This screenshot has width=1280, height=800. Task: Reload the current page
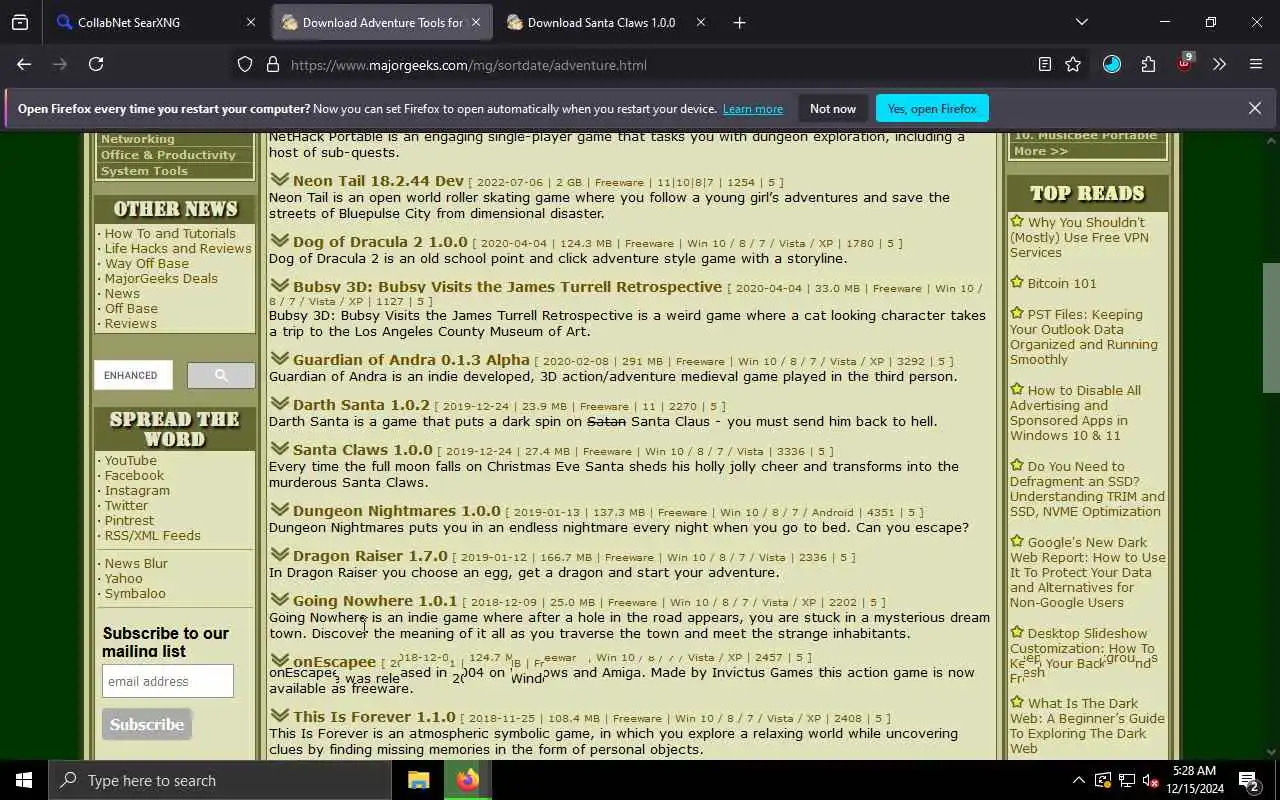(x=96, y=64)
